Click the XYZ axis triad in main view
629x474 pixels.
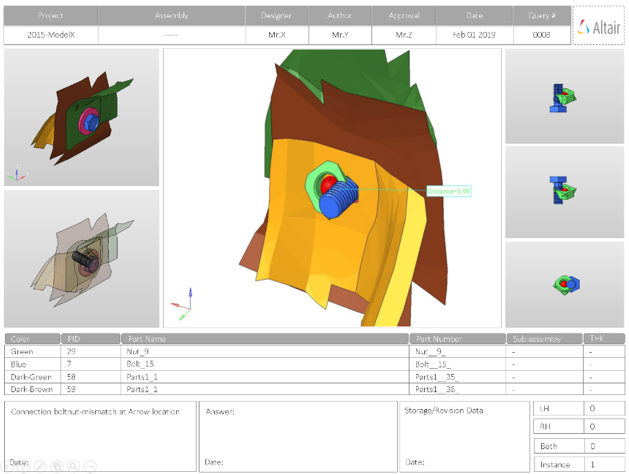click(x=183, y=301)
